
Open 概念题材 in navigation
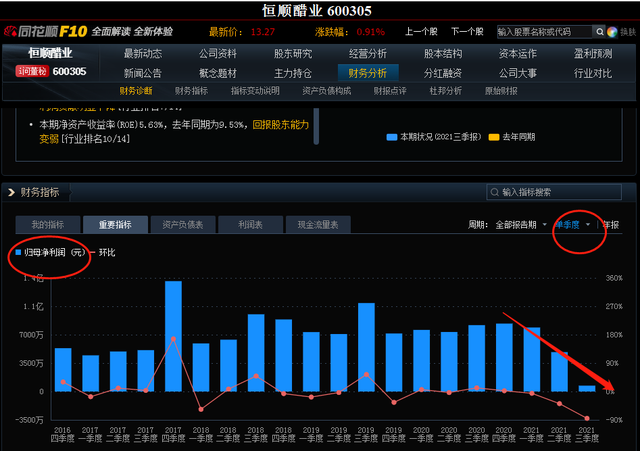[x=218, y=73]
